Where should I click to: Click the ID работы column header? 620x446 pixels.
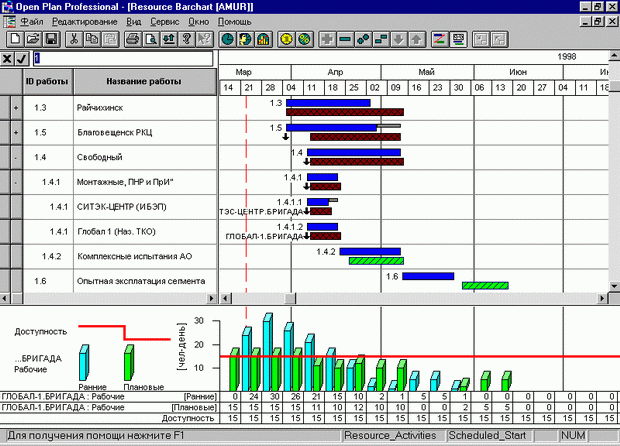point(46,80)
